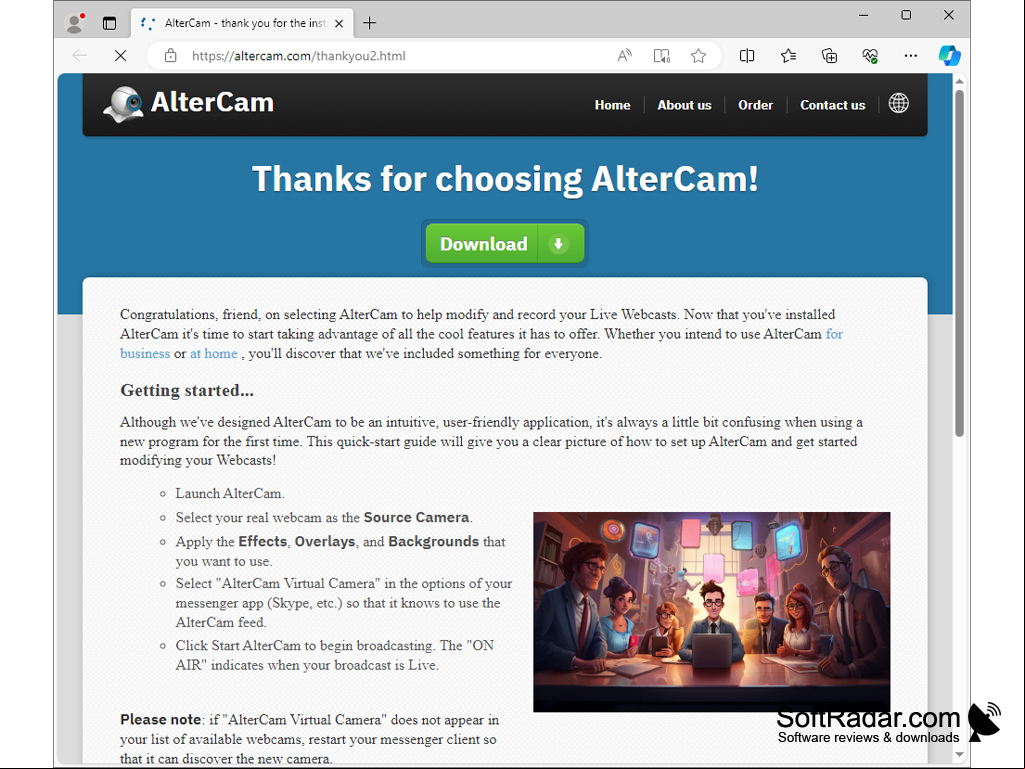Image resolution: width=1025 pixels, height=769 pixels.
Task: Open Collections icon
Action: click(x=829, y=56)
